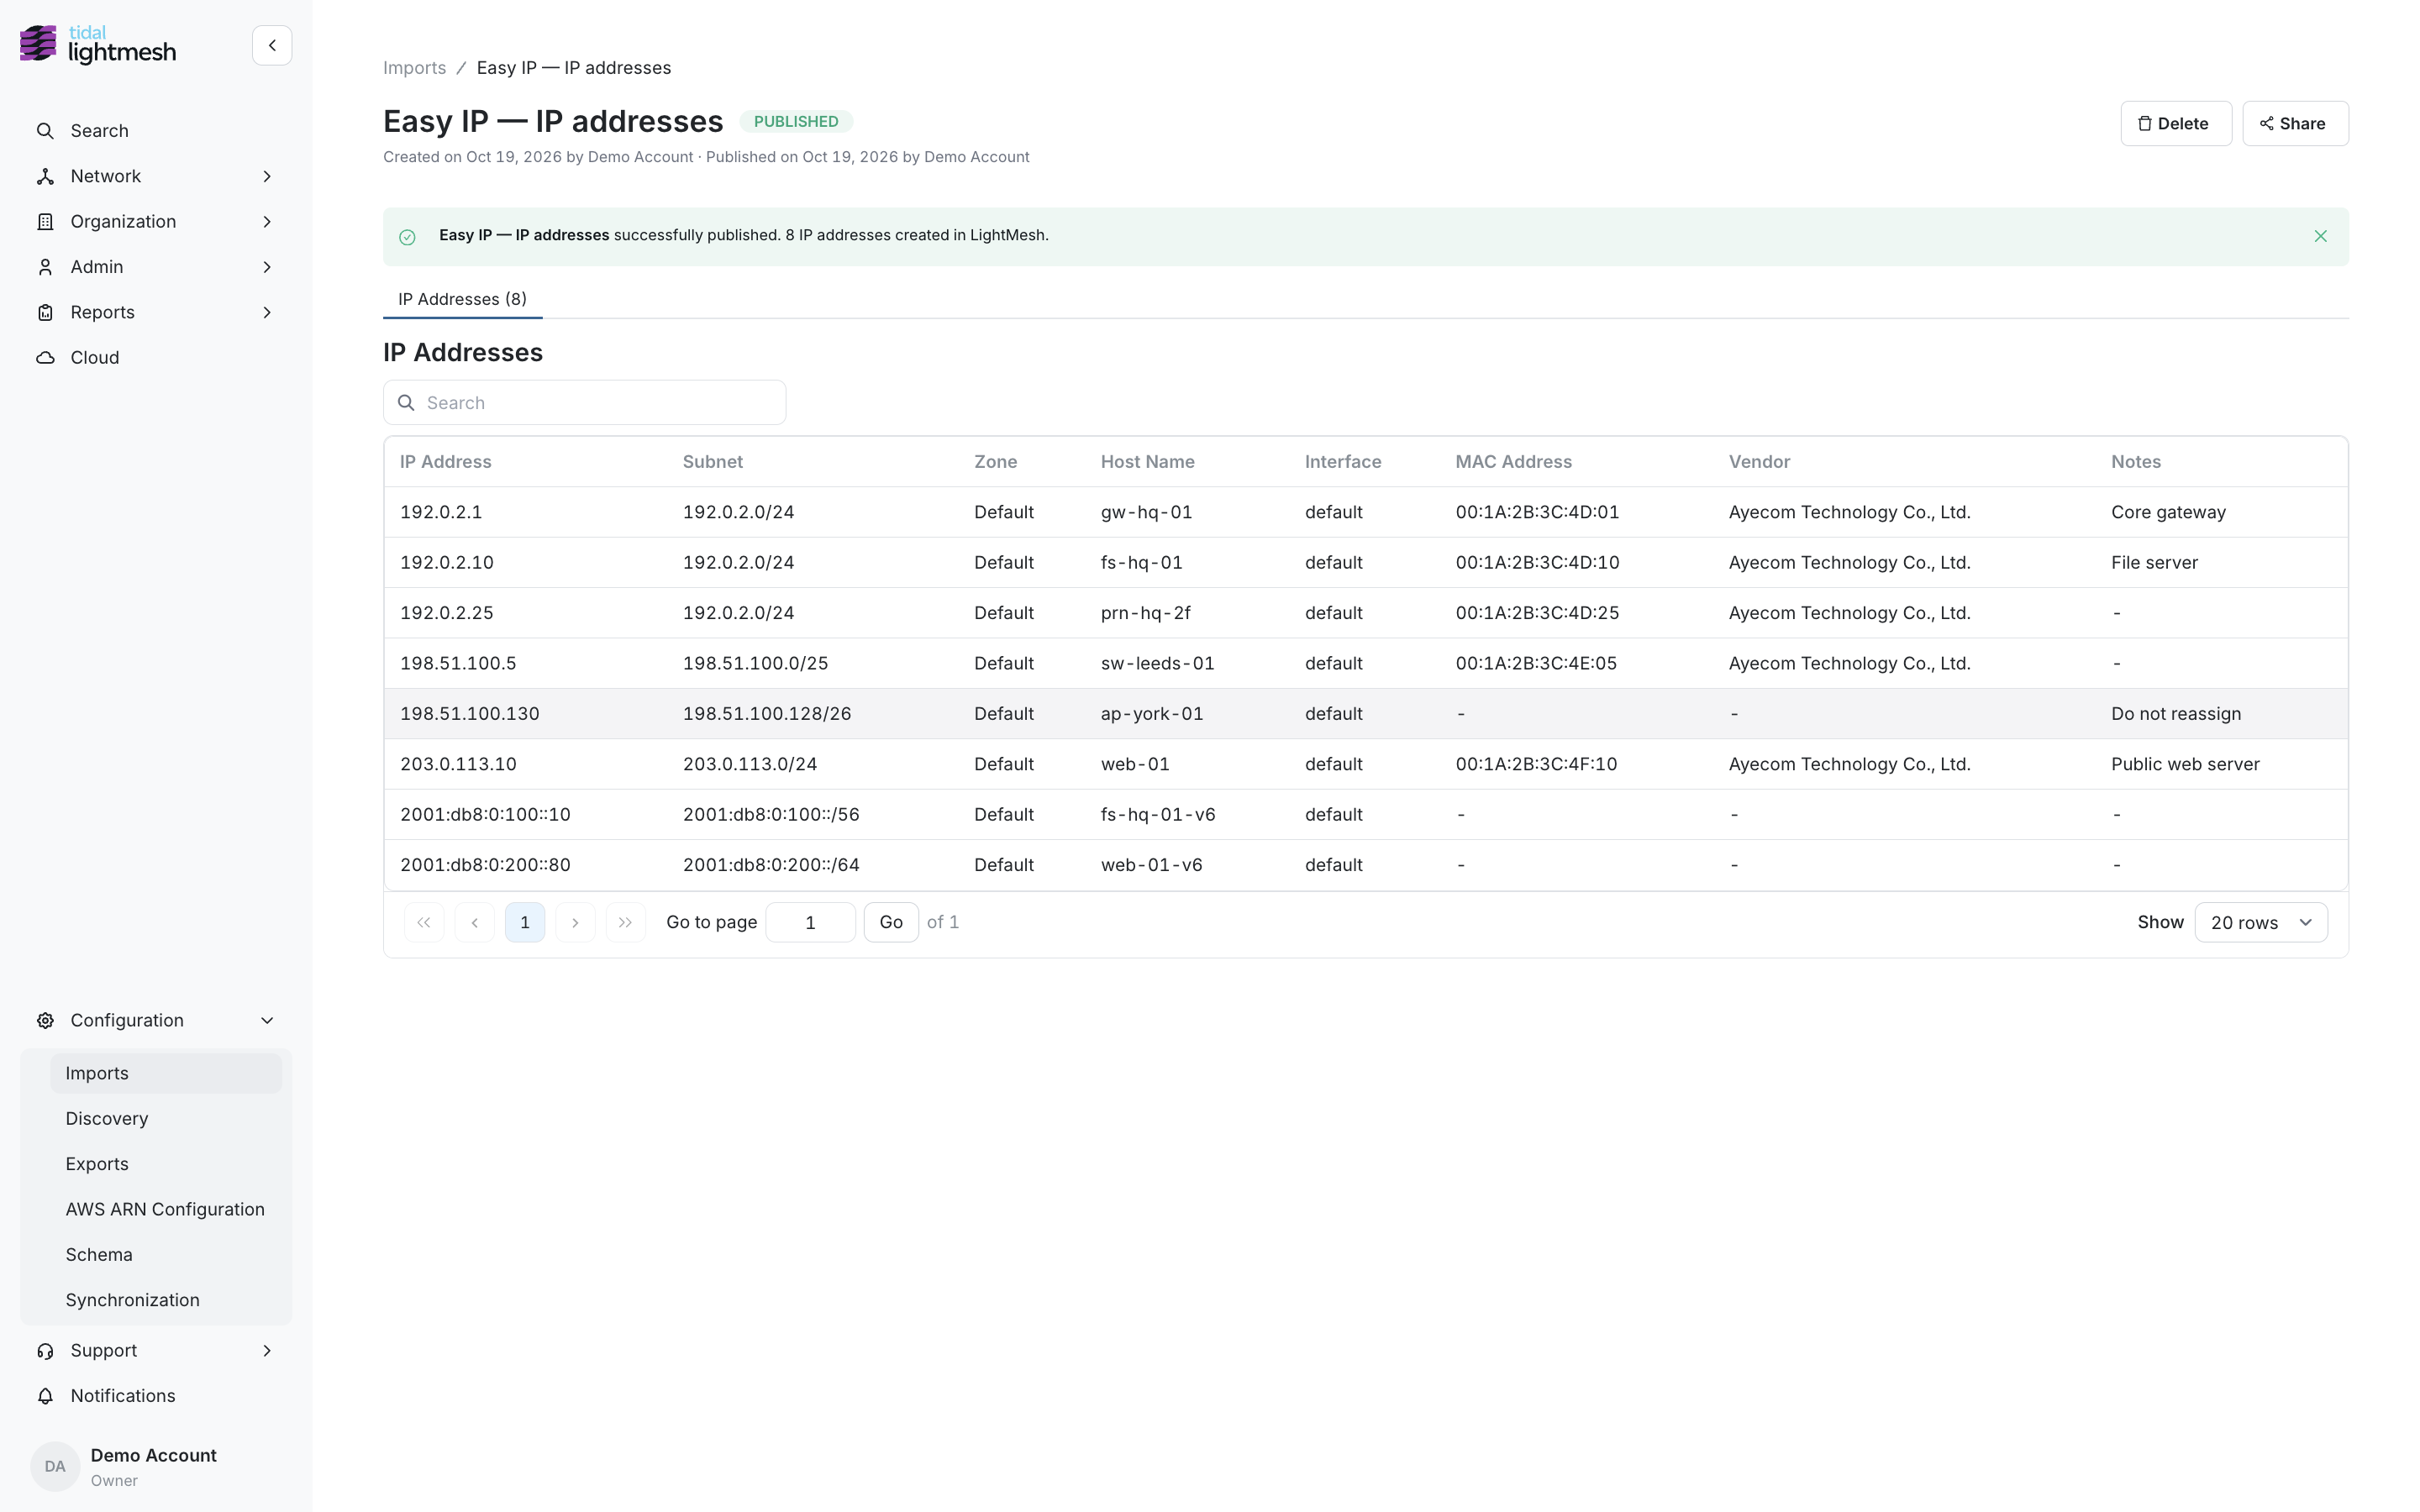Click the Organization building icon
Viewport: 2420px width, 1512px height.
(x=45, y=222)
